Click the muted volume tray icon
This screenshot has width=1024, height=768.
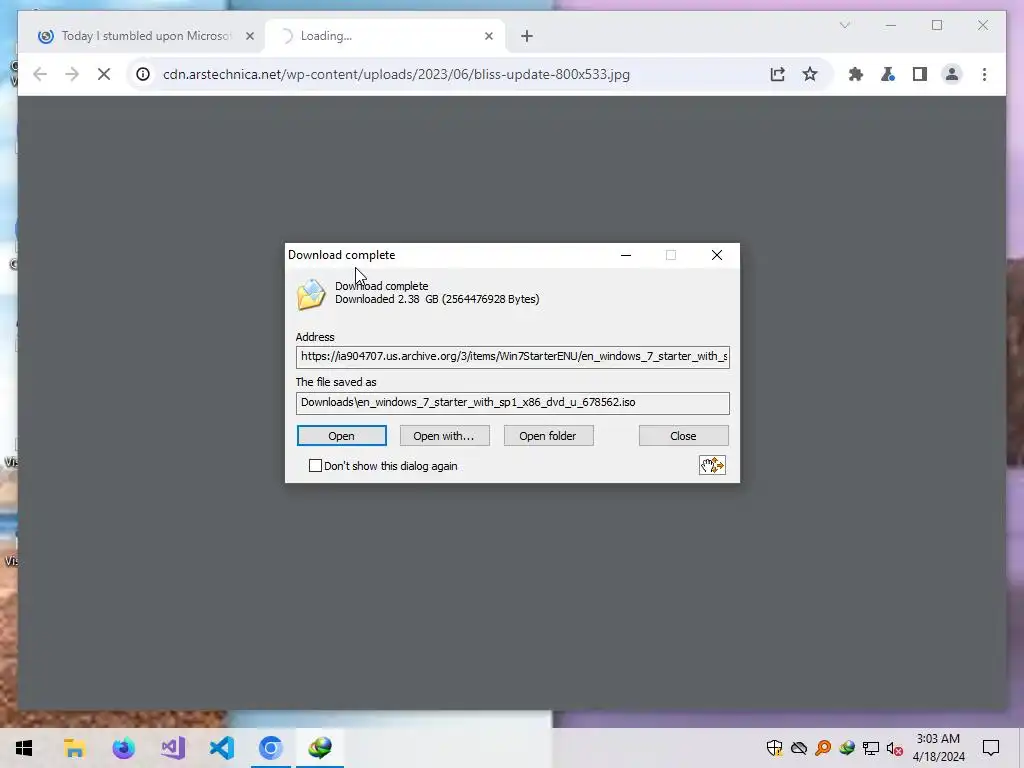click(895, 748)
